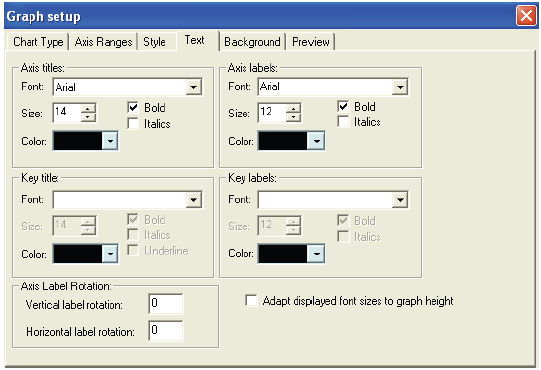Close the Graph setup dialog
Image resolution: width=541 pixels, height=370 pixels.
click(x=526, y=16)
